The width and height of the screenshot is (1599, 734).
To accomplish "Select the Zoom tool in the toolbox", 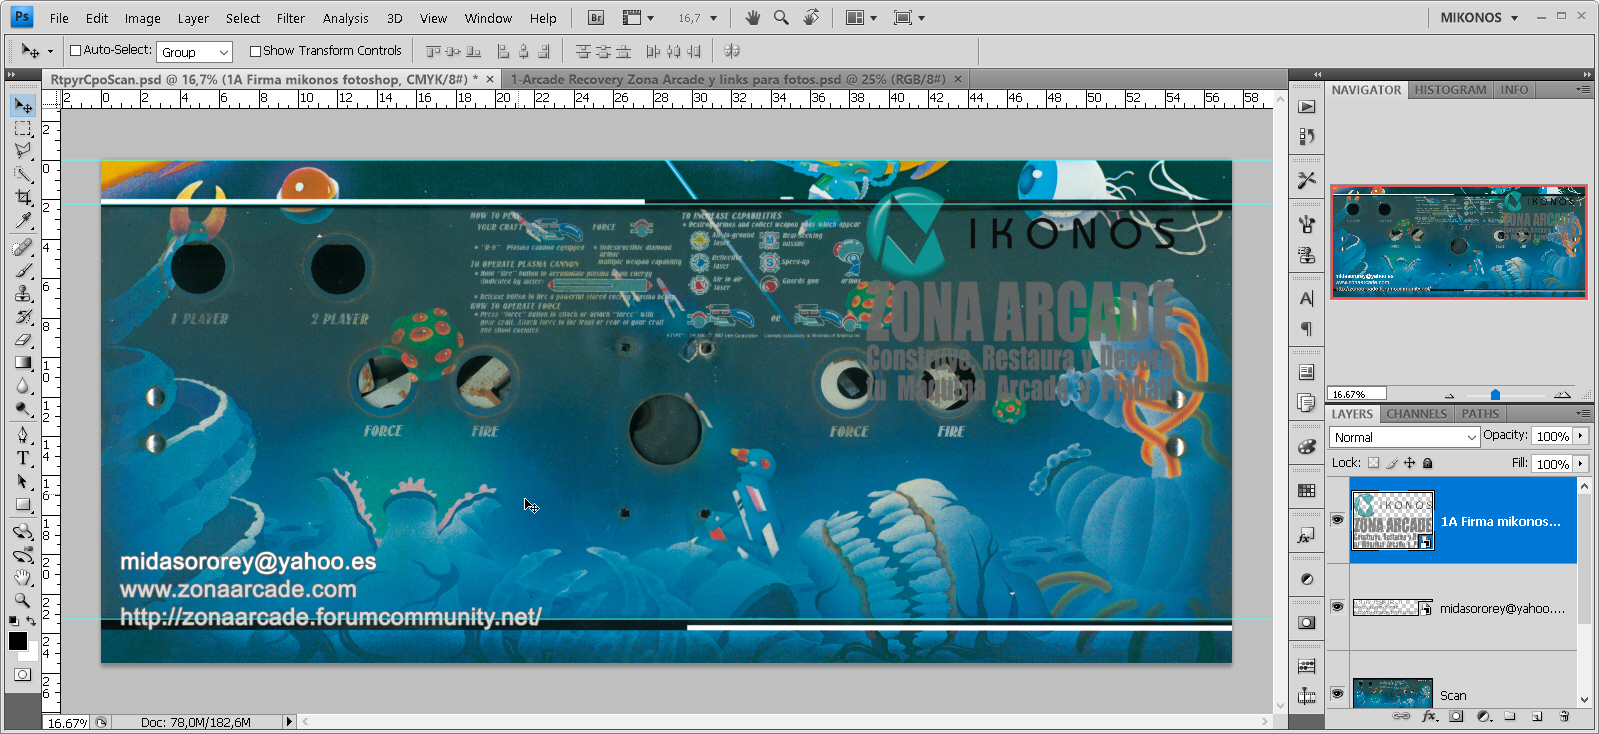I will coord(23,600).
